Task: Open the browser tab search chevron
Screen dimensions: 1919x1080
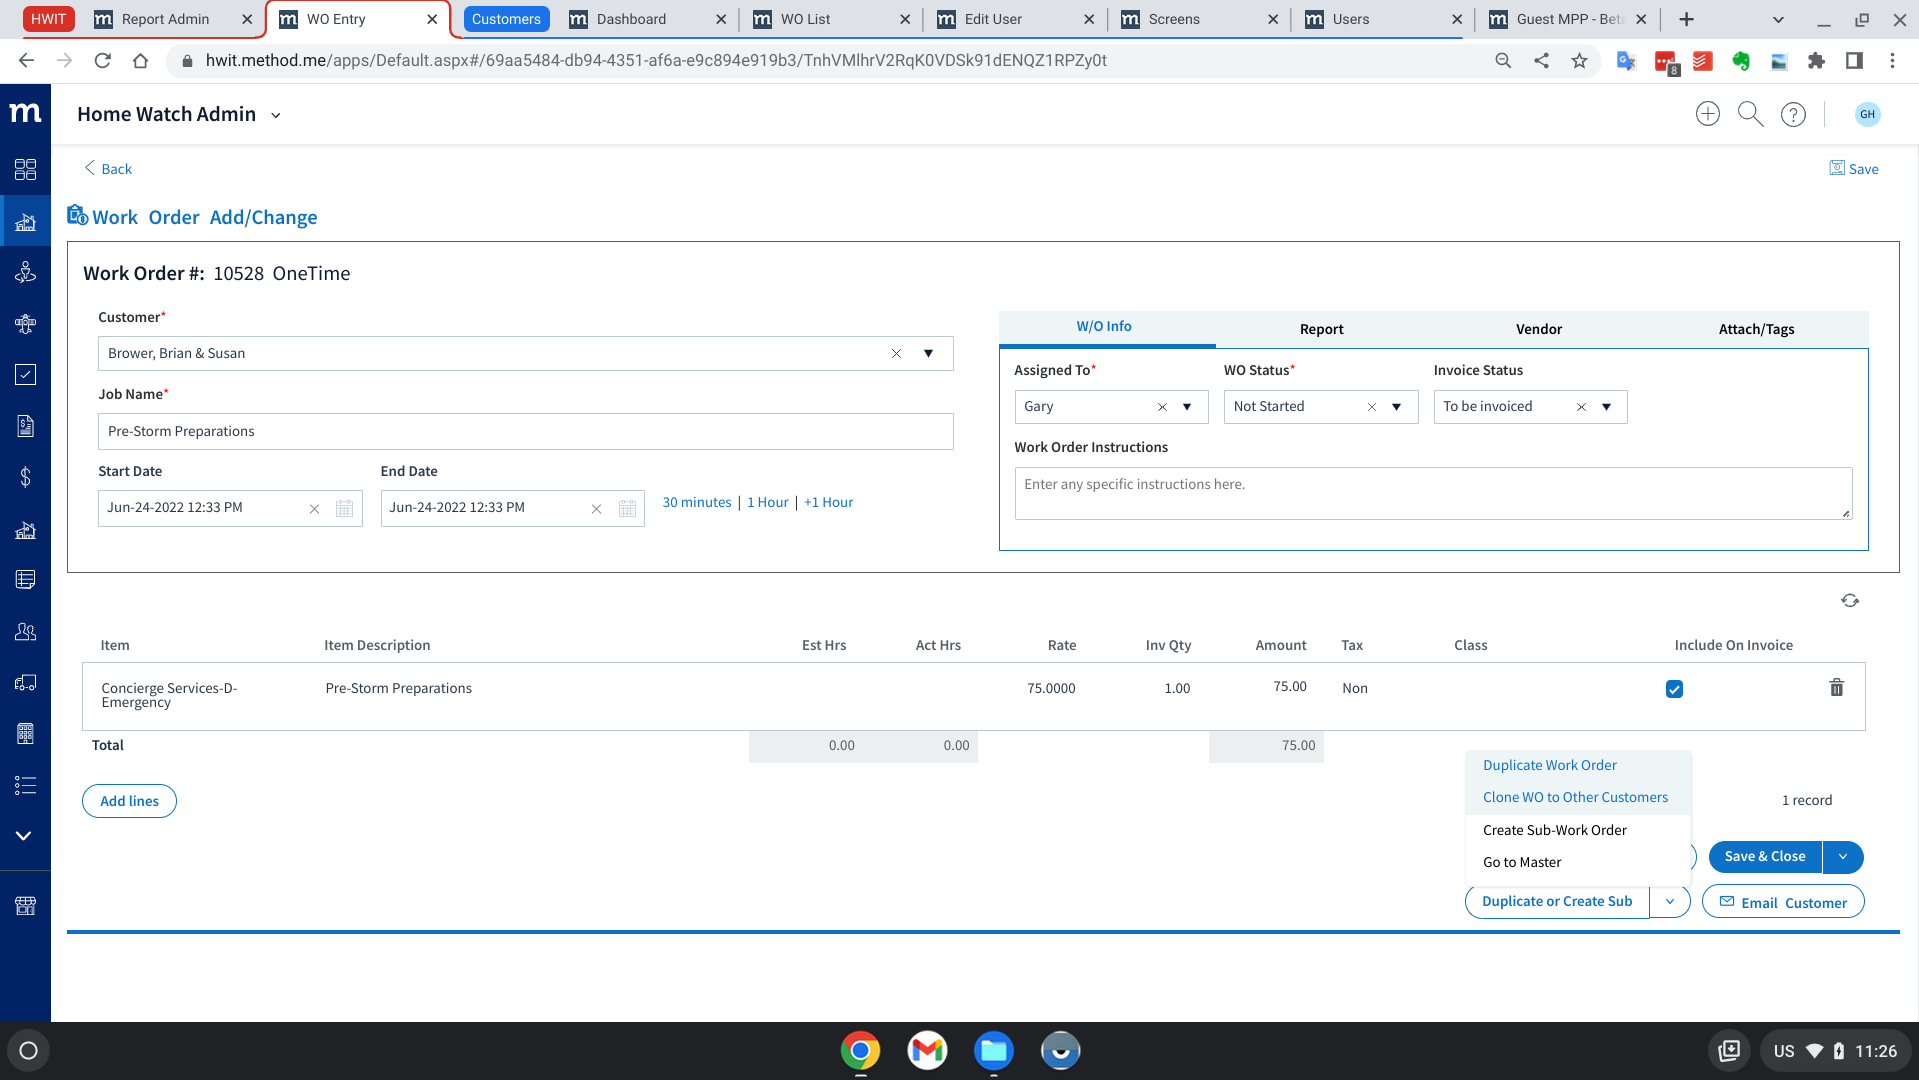Action: [x=1777, y=19]
